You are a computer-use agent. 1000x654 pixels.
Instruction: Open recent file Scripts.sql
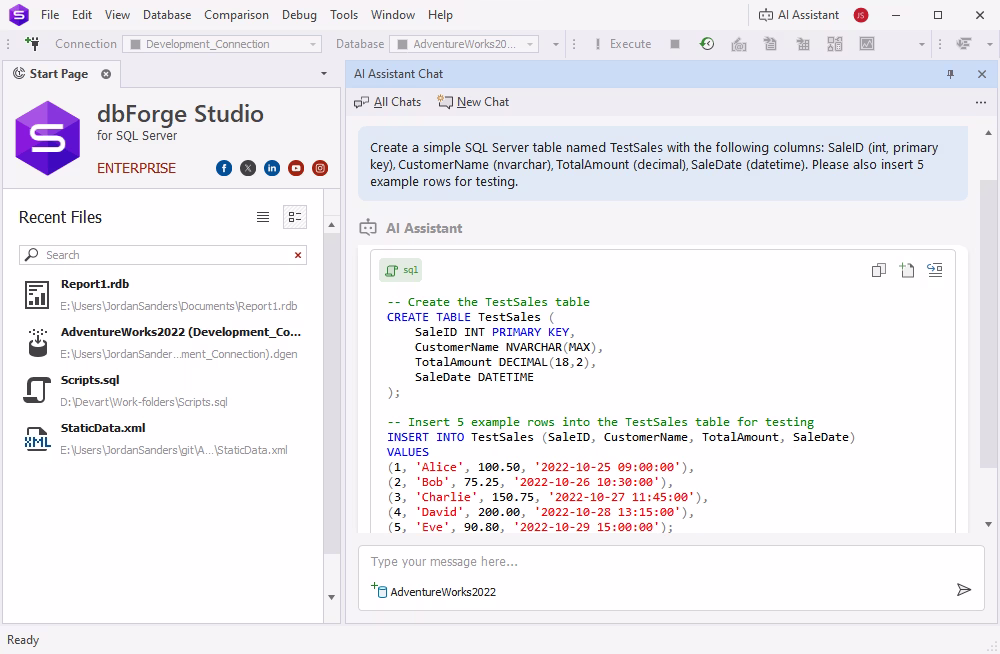(163, 390)
